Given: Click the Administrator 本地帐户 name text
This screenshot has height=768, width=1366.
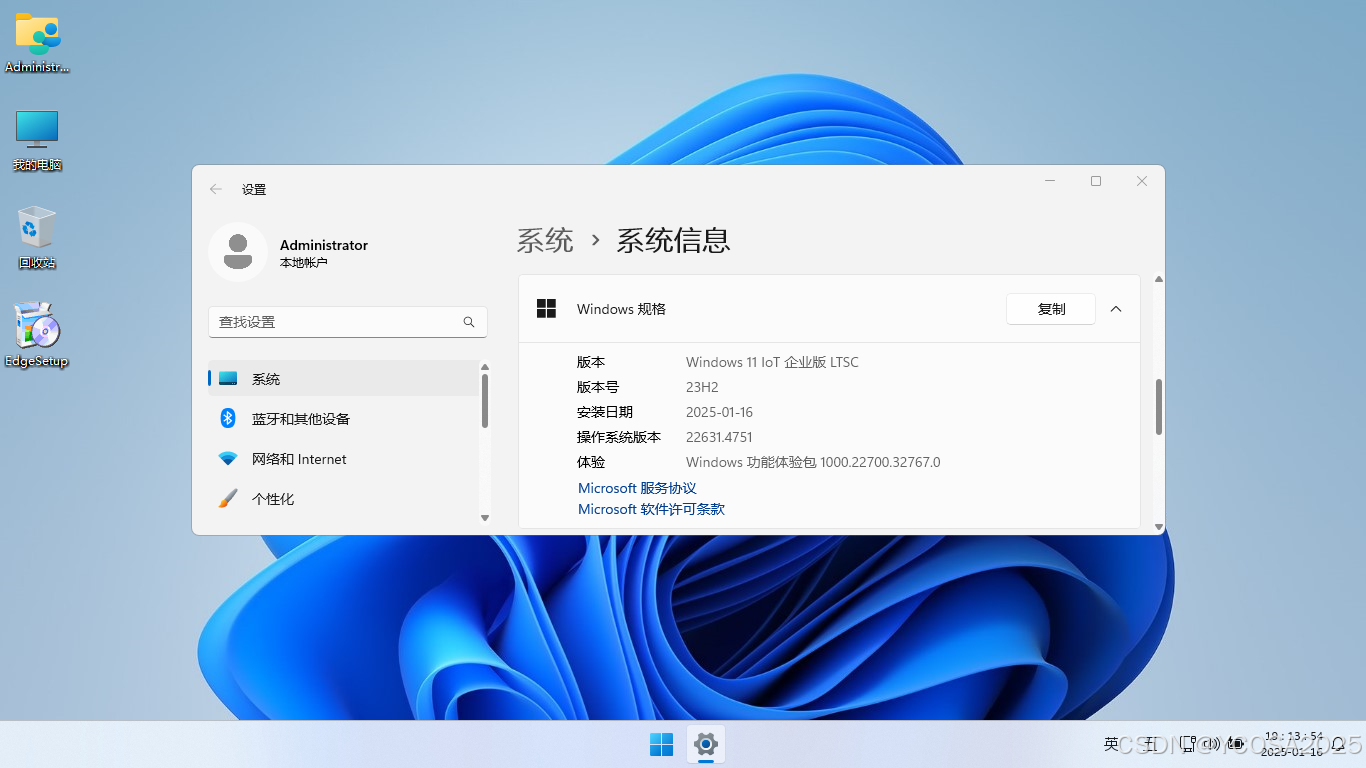Looking at the screenshot, I should (x=324, y=253).
